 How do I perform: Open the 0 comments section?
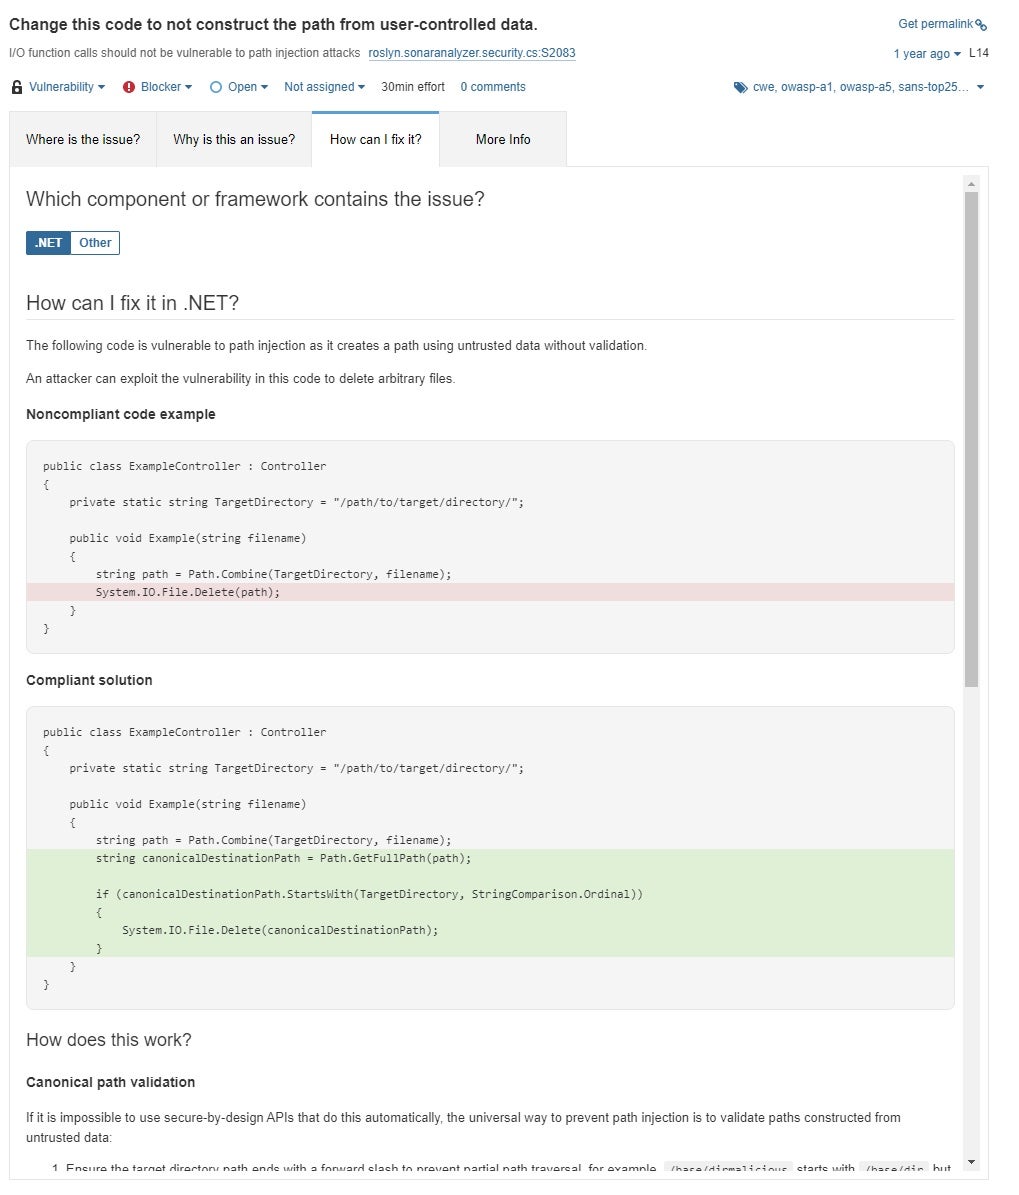(x=492, y=87)
